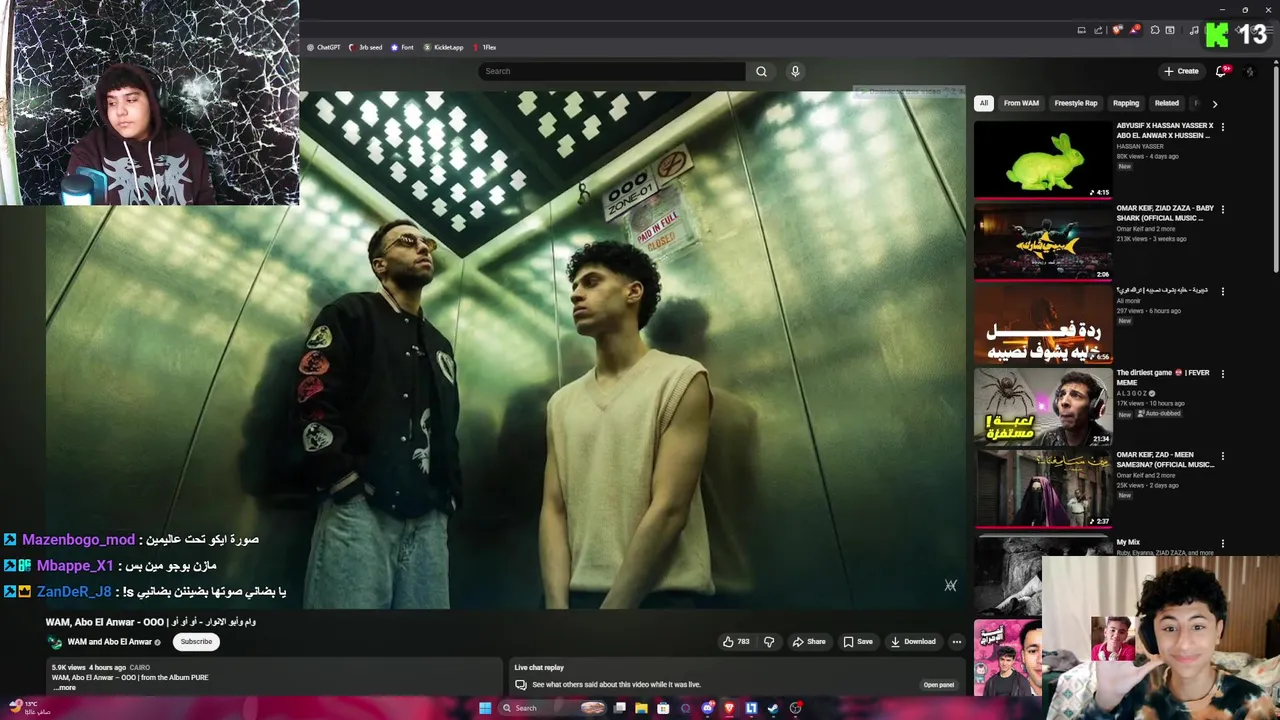This screenshot has width=1280, height=720.
Task: Open Brave browser taskbar icon
Action: point(729,708)
